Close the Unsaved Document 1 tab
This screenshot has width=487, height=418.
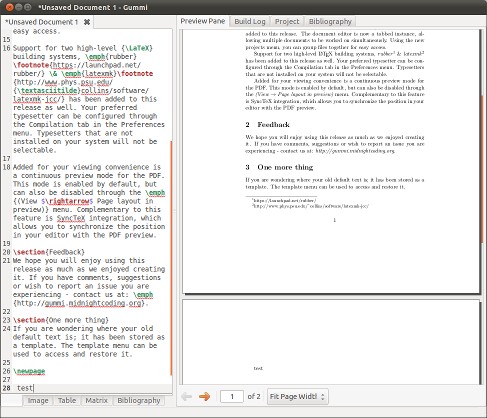coord(87,22)
